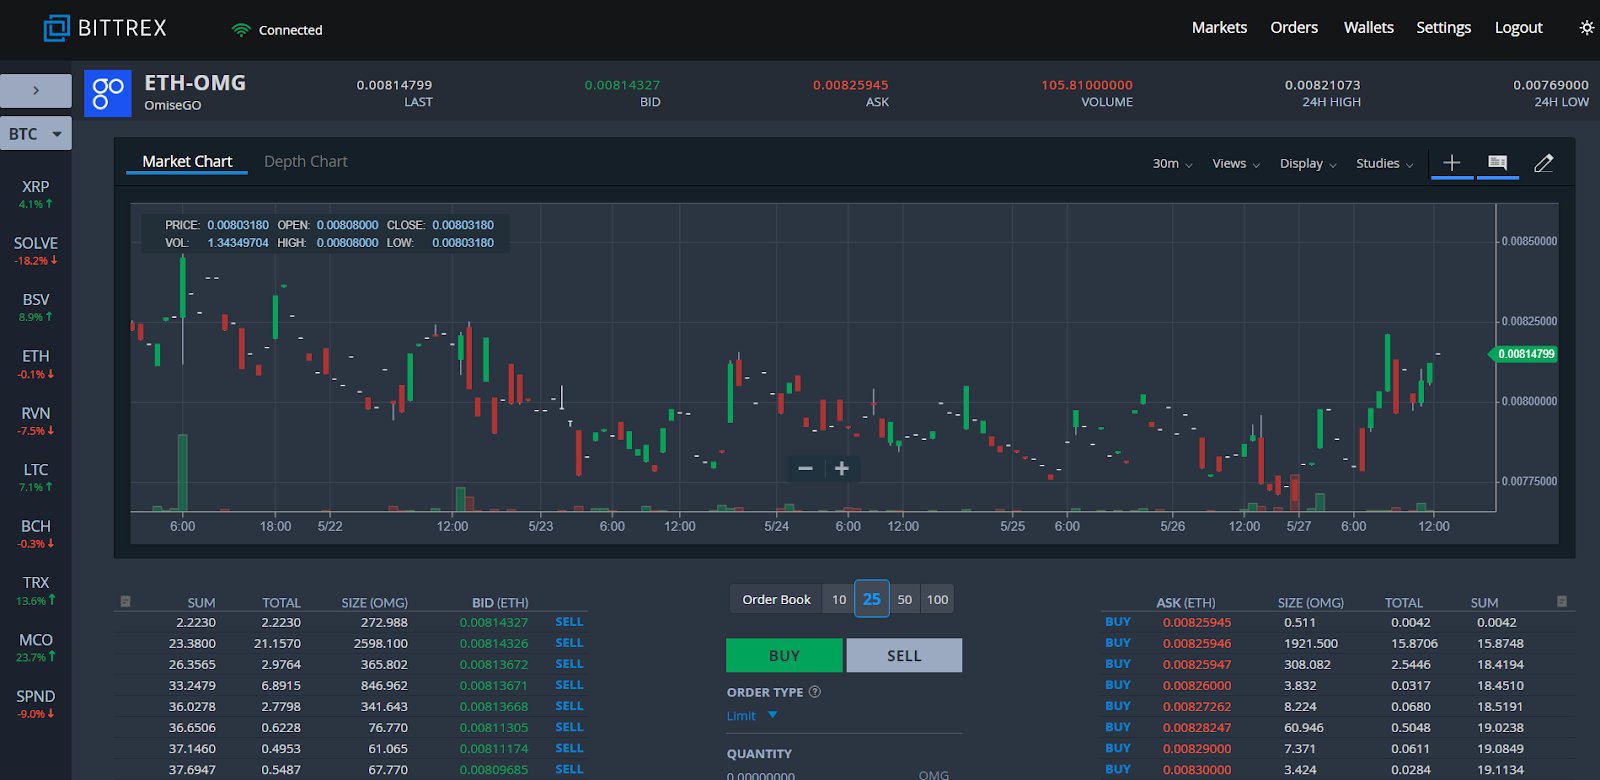Screen dimensions: 1600x780
Task: Zoom in the chart with plus icon
Action: point(842,468)
